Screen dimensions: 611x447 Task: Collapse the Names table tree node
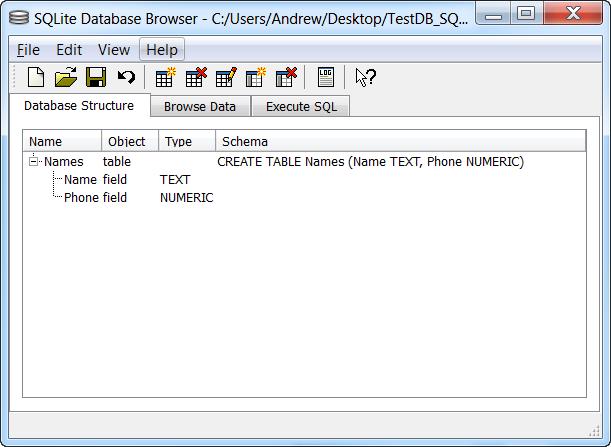[x=34, y=161]
